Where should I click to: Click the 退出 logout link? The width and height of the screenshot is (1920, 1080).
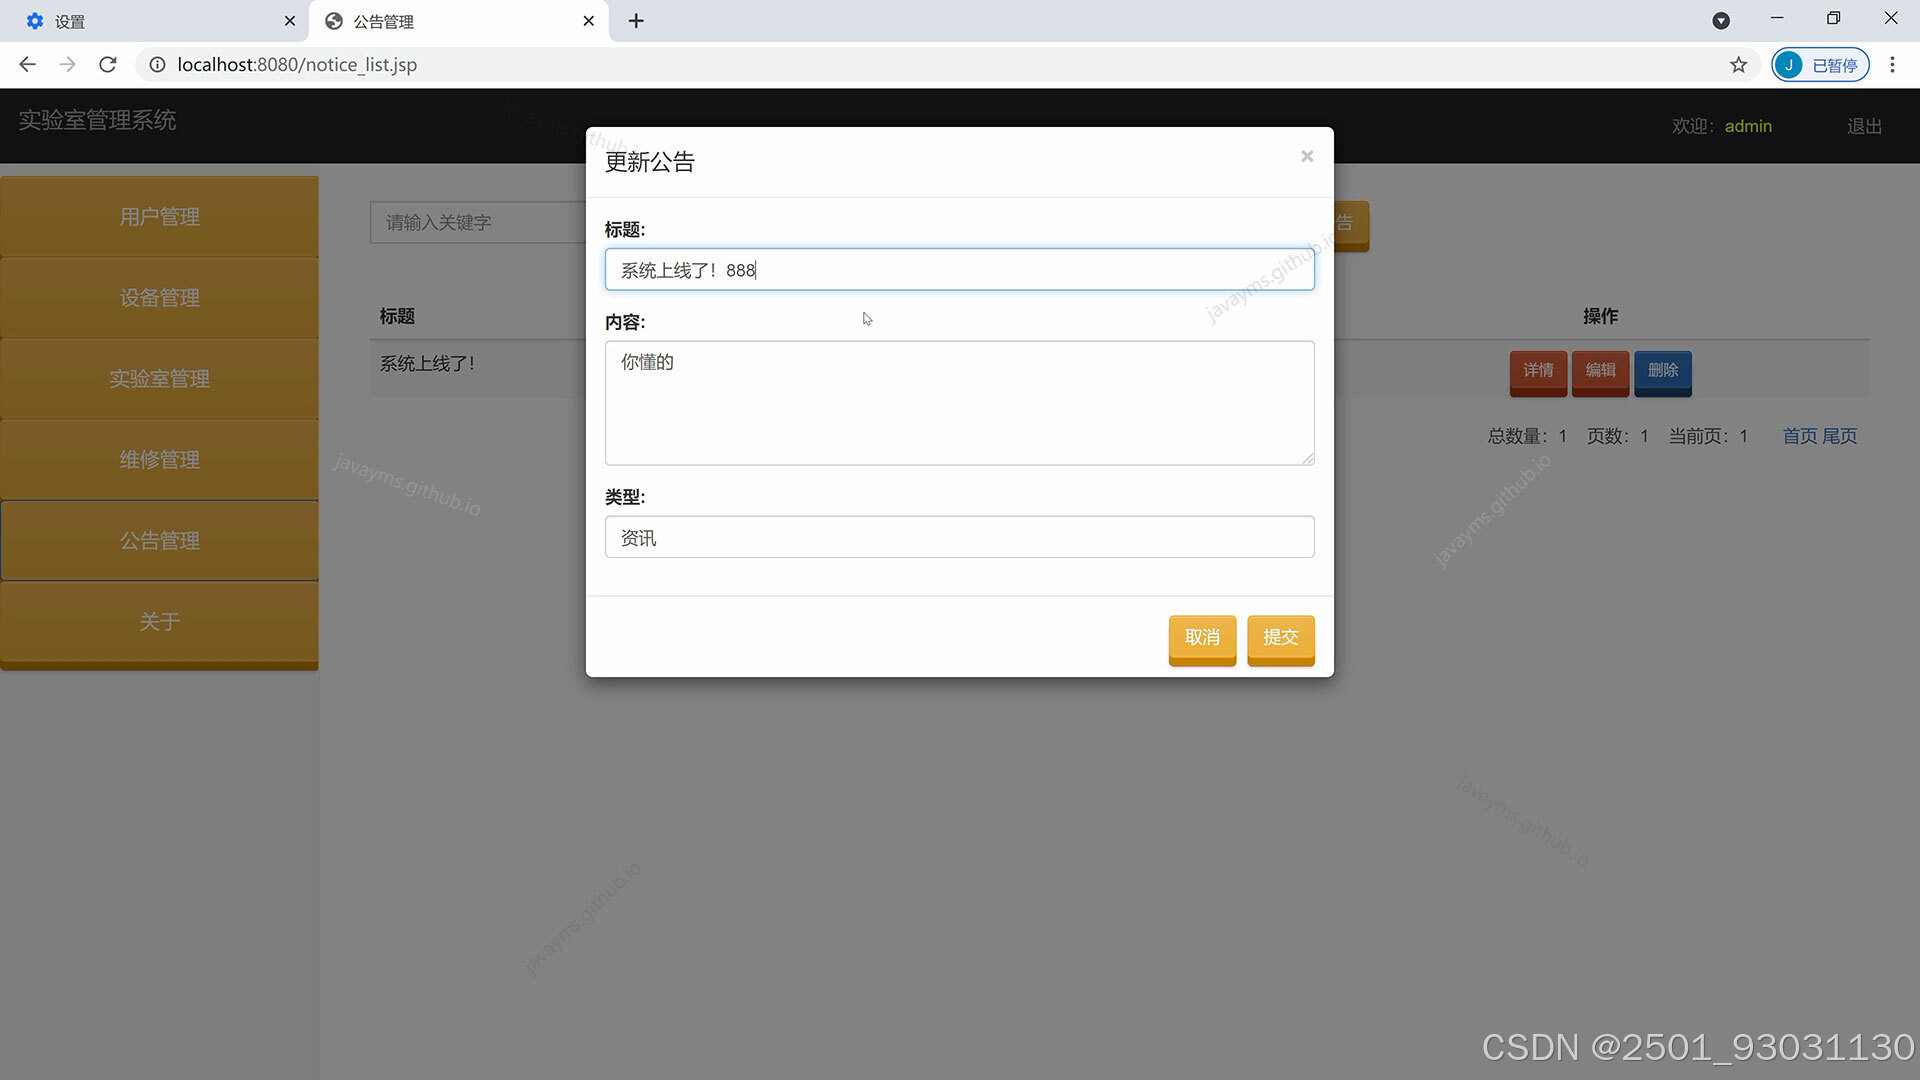pyautogui.click(x=1864, y=126)
